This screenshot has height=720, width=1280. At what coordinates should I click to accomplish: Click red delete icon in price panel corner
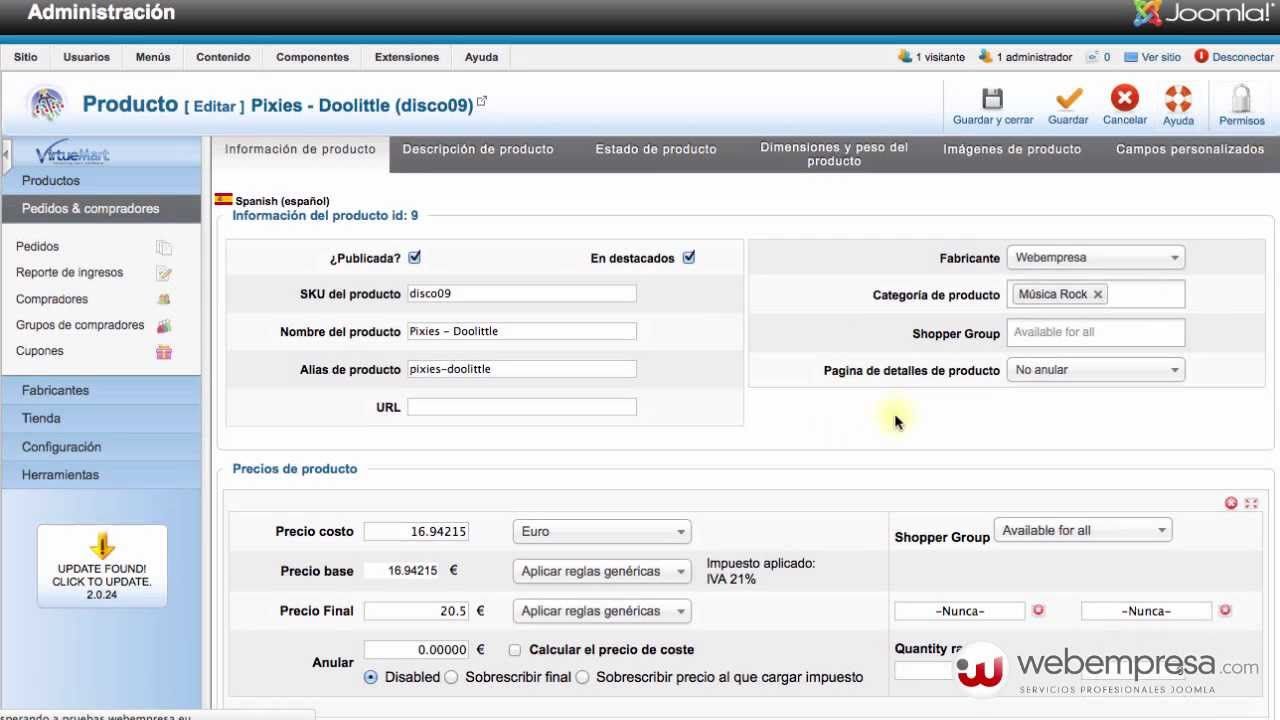tap(1232, 503)
